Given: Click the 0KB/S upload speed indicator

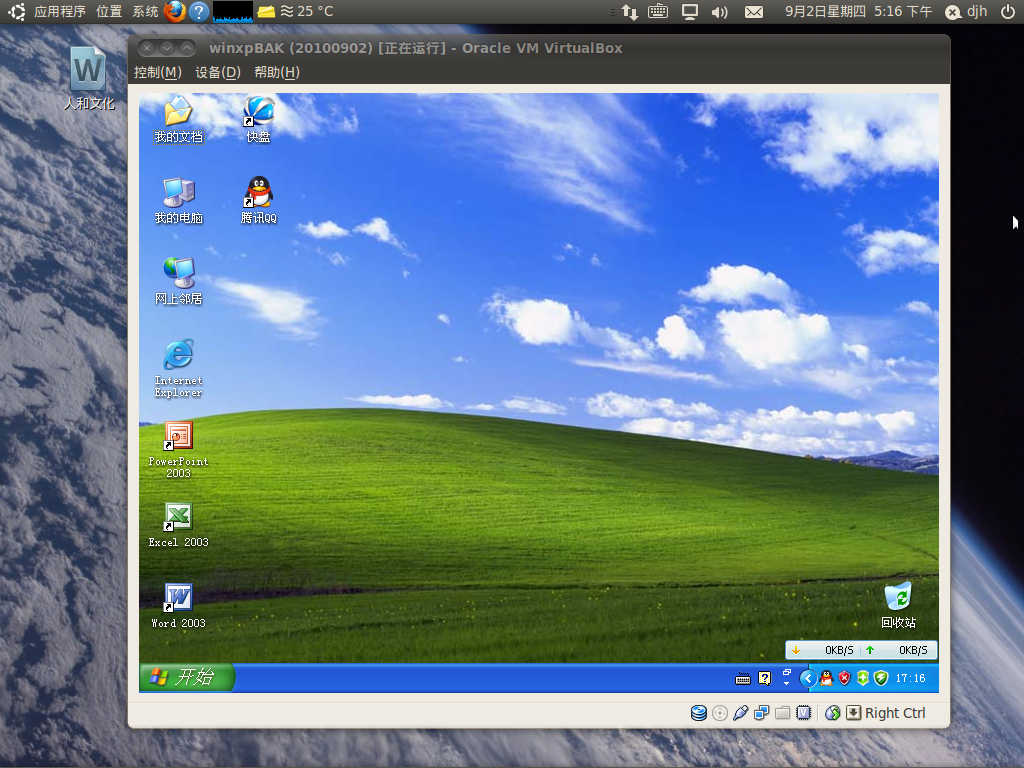Looking at the screenshot, I should pos(897,650).
